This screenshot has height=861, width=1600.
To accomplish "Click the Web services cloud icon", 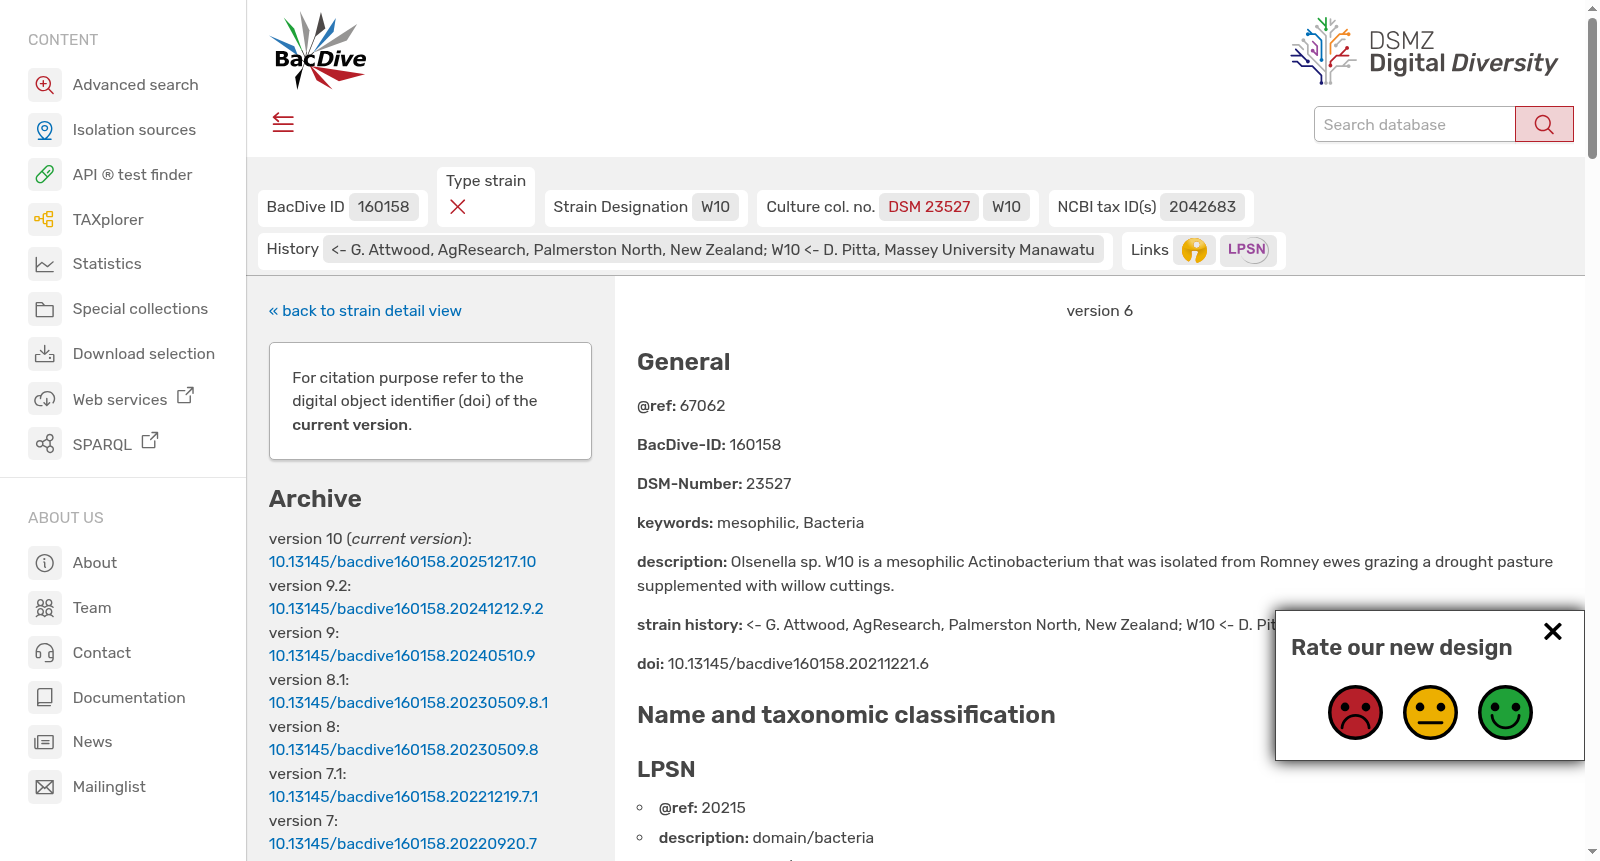I will pos(45,399).
